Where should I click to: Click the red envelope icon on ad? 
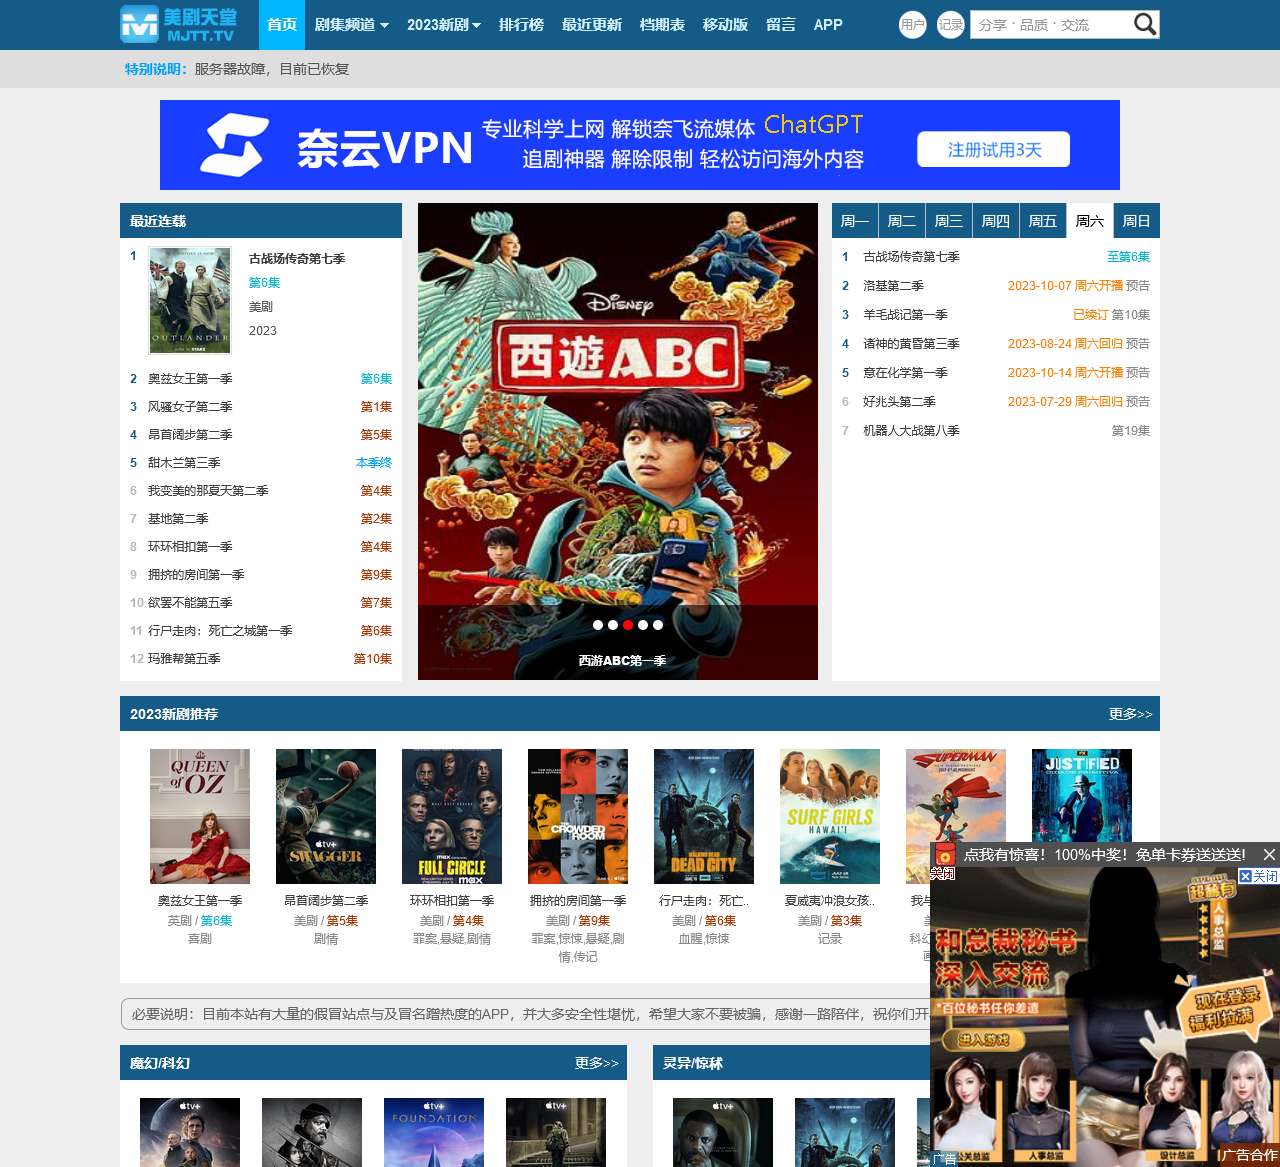[943, 856]
